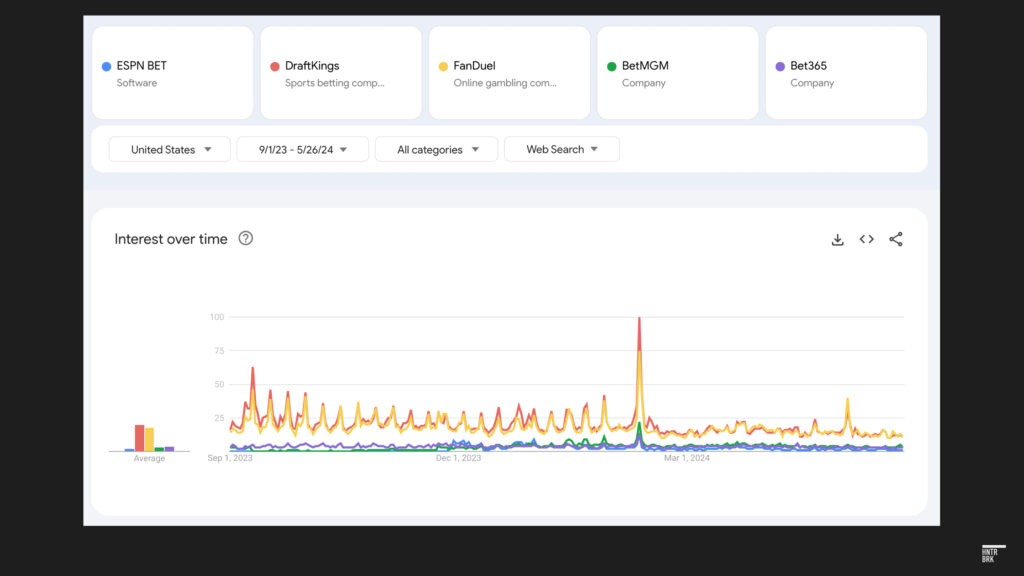Click the Mar 1, 2024 axis label

pyautogui.click(x=686, y=458)
